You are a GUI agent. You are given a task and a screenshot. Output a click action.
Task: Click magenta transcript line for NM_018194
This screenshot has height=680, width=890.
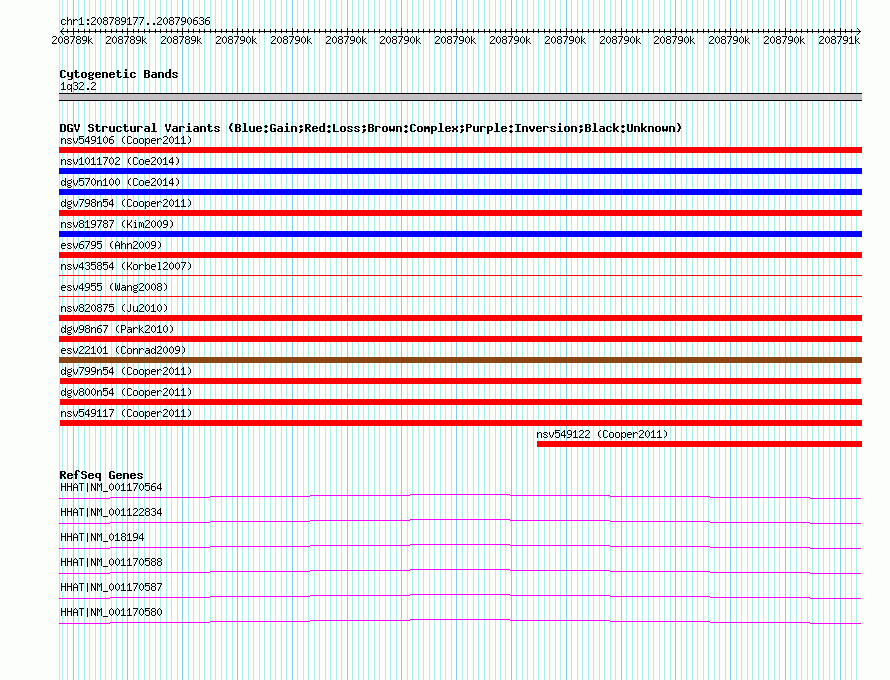click(460, 546)
